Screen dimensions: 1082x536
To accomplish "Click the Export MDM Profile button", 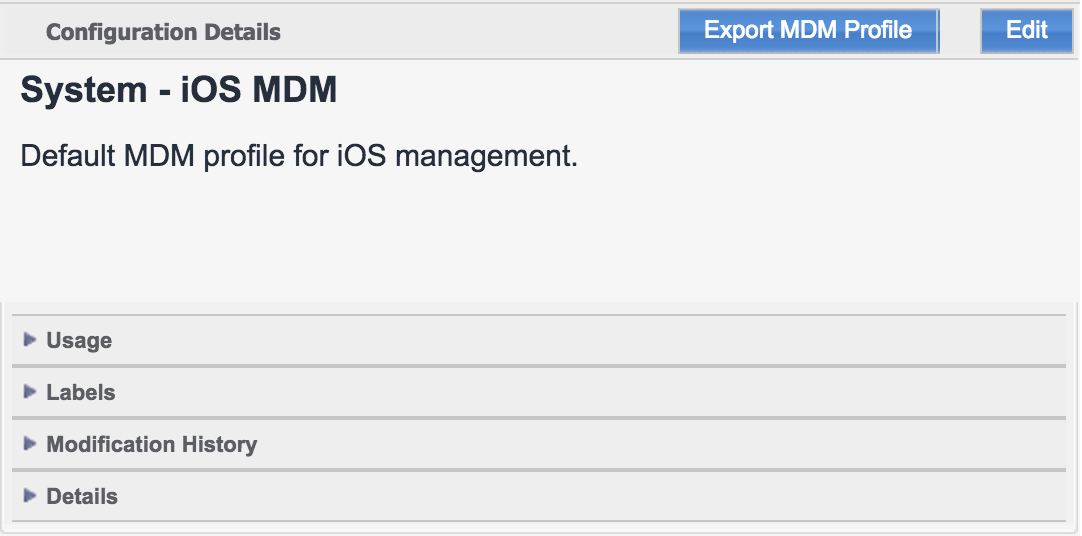I will pos(808,30).
